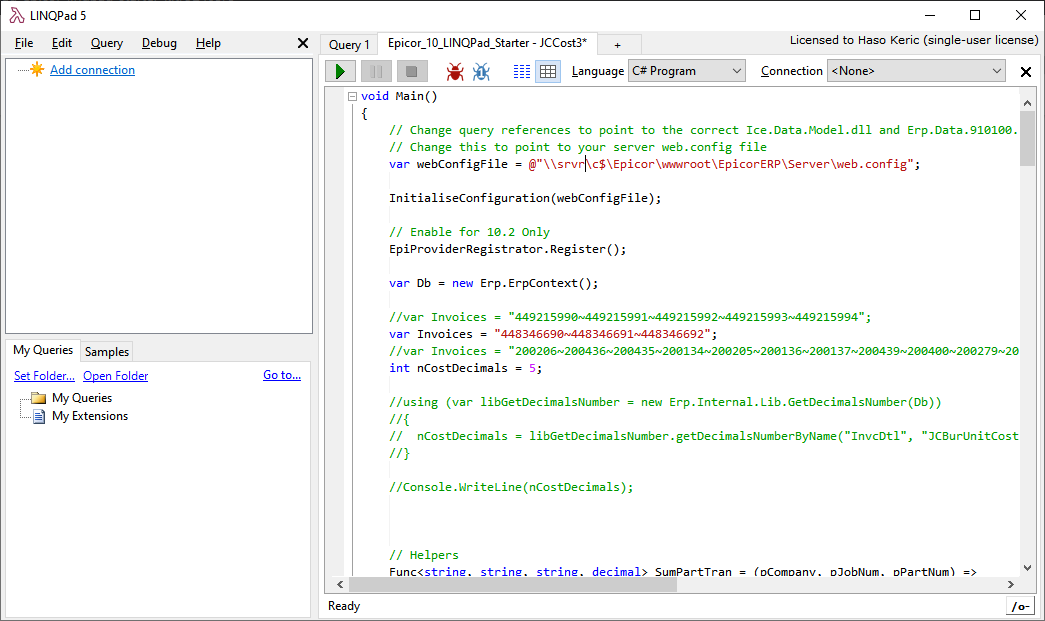Click the InitialiseConfiguration(webConfigFile); line
Screen dimensions: 1045x621
(x=525, y=199)
